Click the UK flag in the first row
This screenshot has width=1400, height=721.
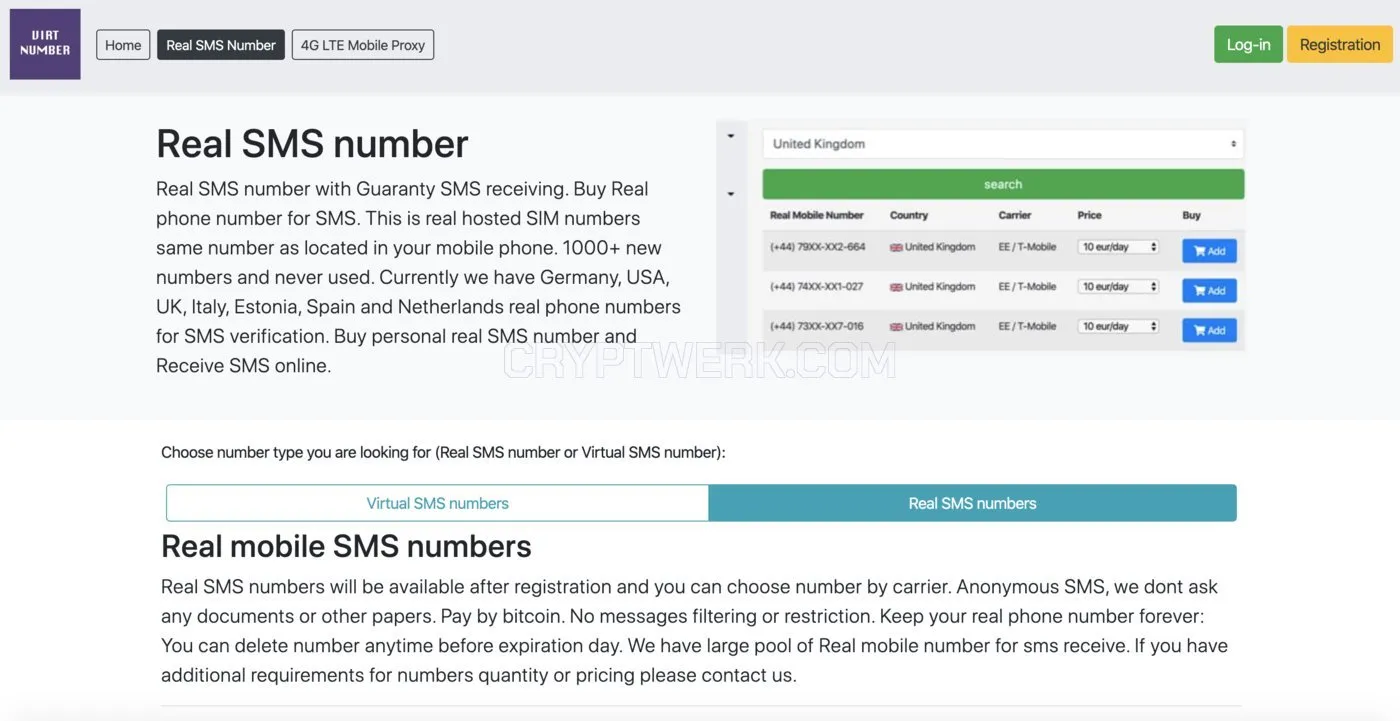pos(896,247)
